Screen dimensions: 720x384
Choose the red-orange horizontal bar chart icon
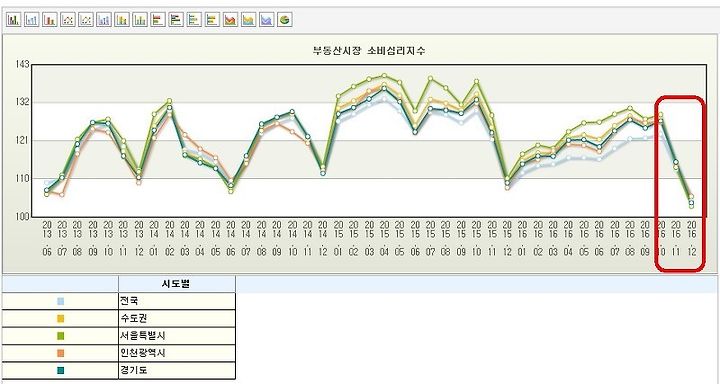(x=158, y=20)
